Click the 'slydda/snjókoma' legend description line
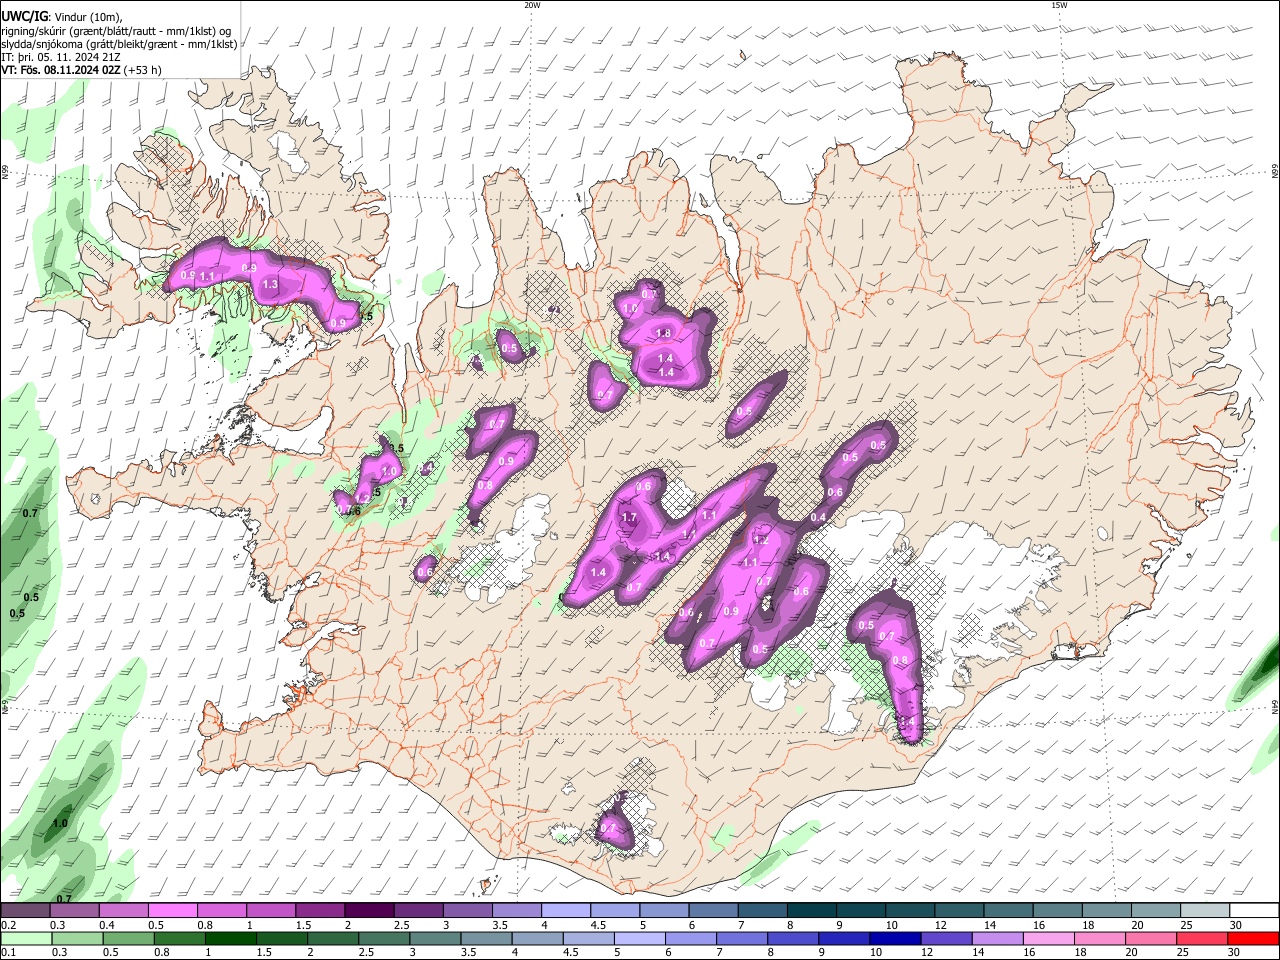Viewport: 1280px width, 960px height. point(119,44)
